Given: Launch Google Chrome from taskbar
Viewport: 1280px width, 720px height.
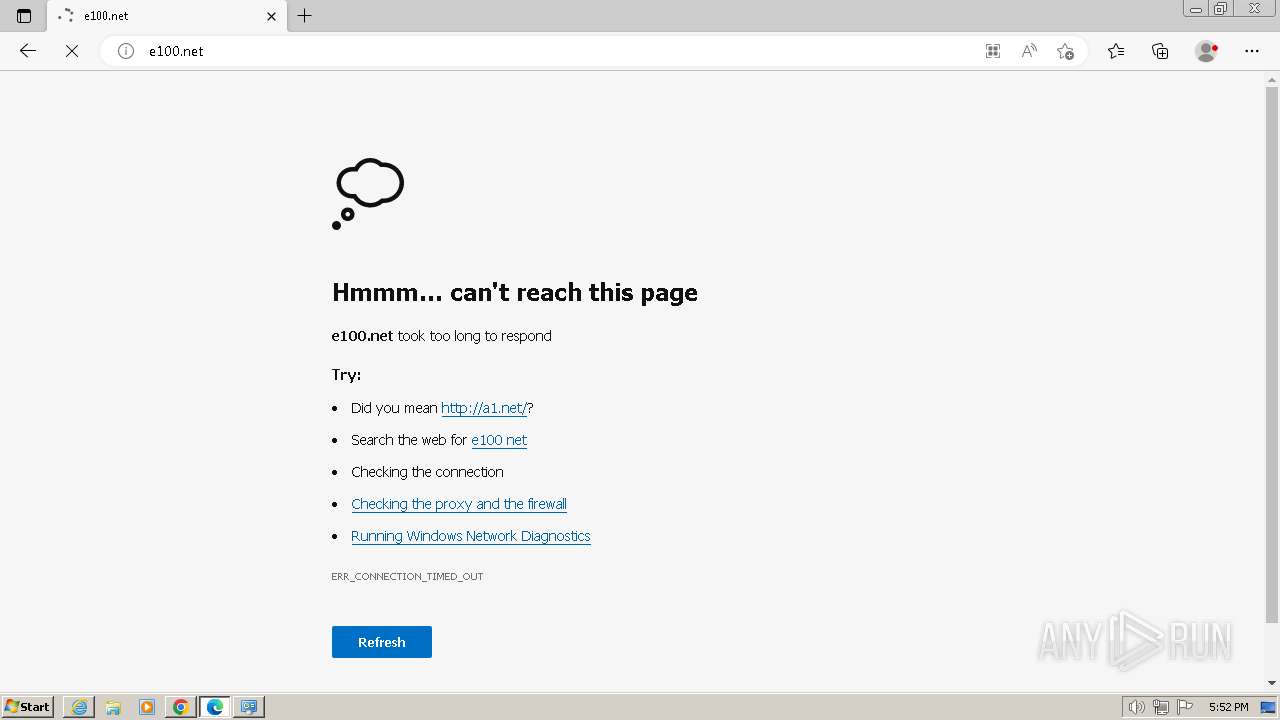Looking at the screenshot, I should (x=181, y=707).
